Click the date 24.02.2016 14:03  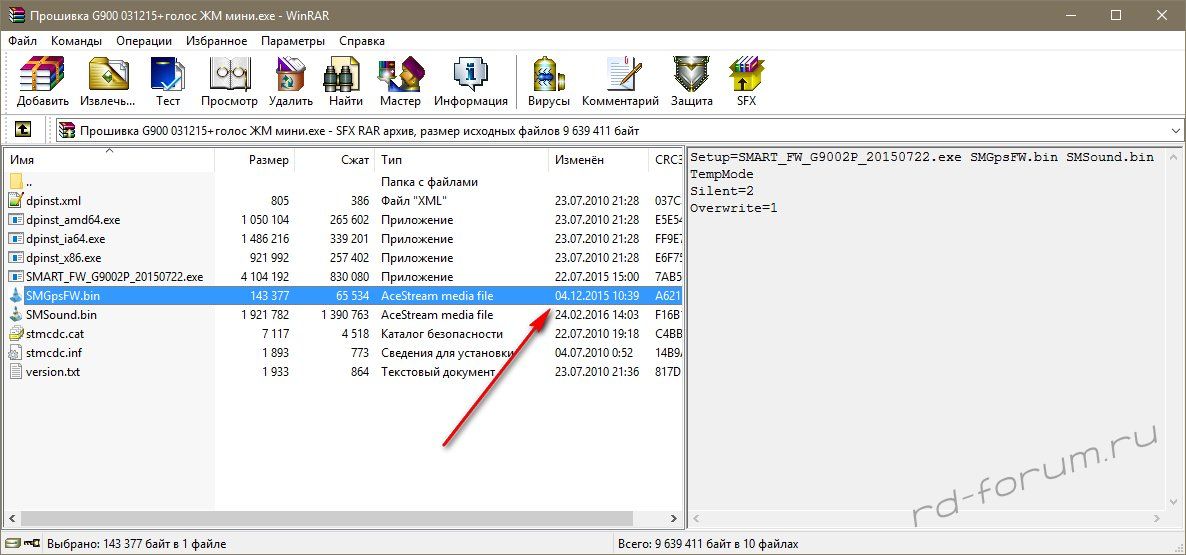click(597, 315)
